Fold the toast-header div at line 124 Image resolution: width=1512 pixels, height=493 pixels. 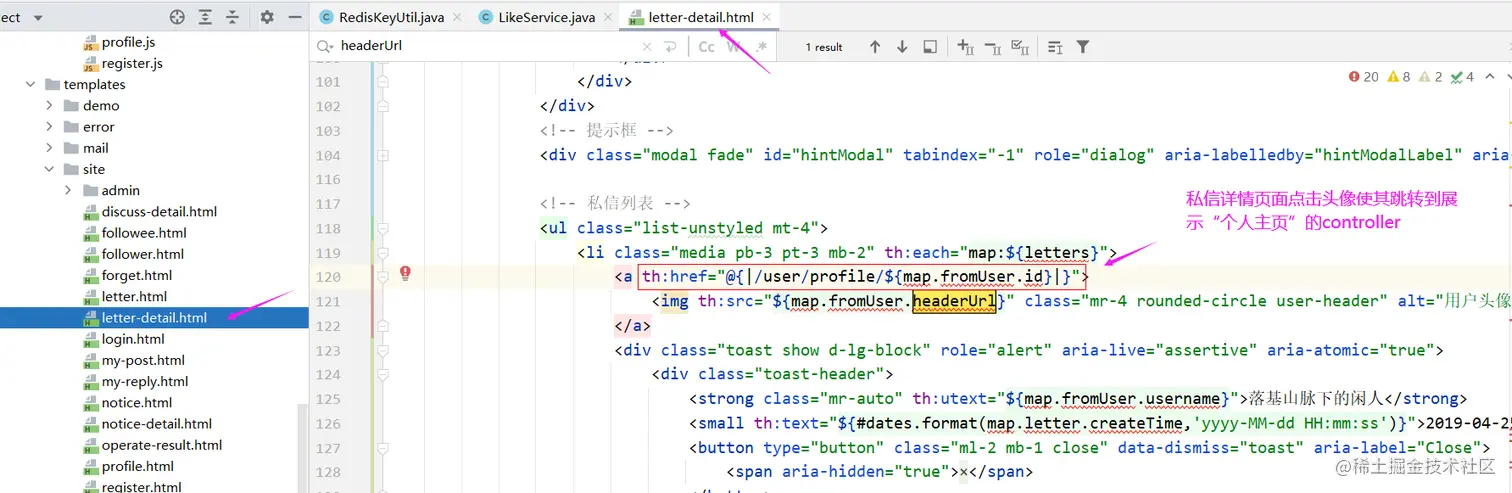tap(383, 375)
